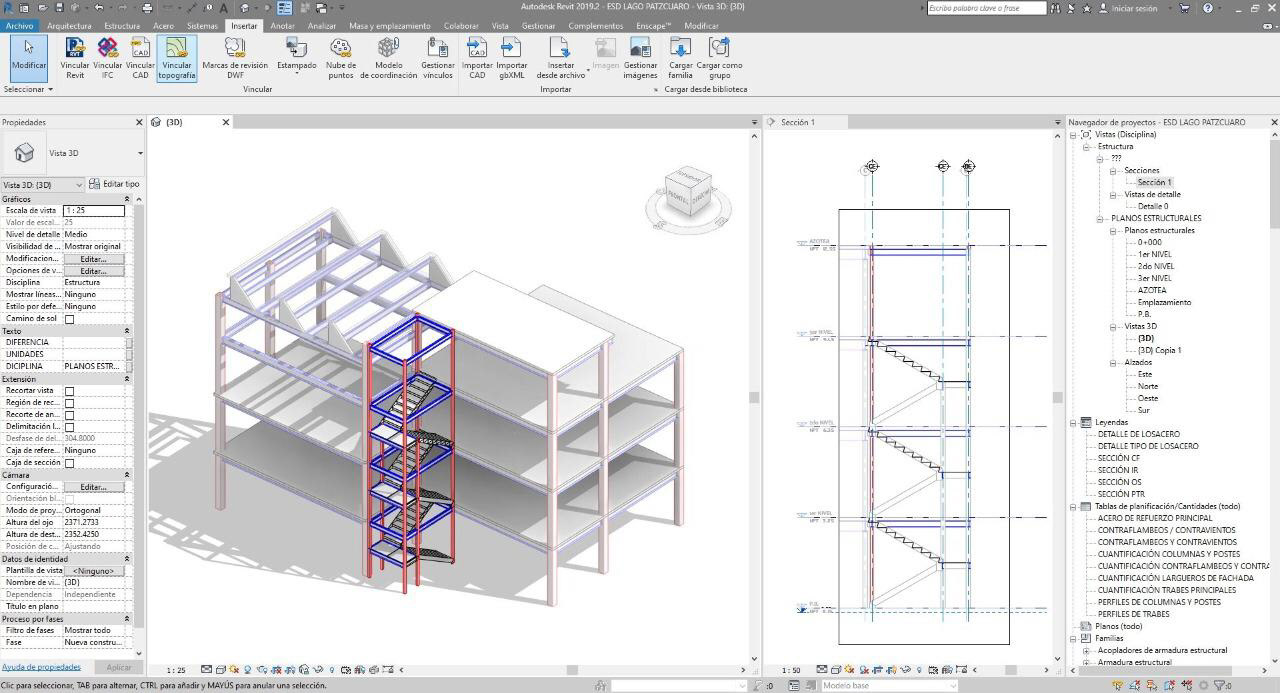
Task: Close the {3D} view tab
Action: 226,122
